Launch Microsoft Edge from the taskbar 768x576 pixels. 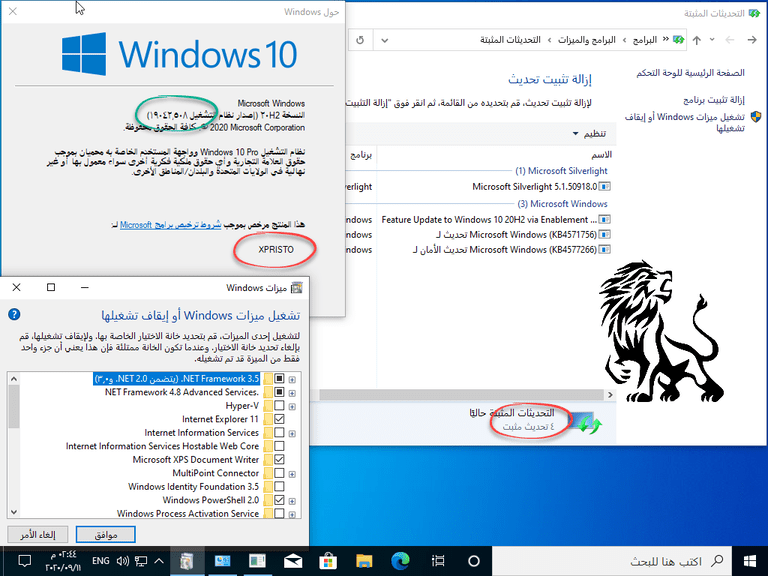(400, 561)
